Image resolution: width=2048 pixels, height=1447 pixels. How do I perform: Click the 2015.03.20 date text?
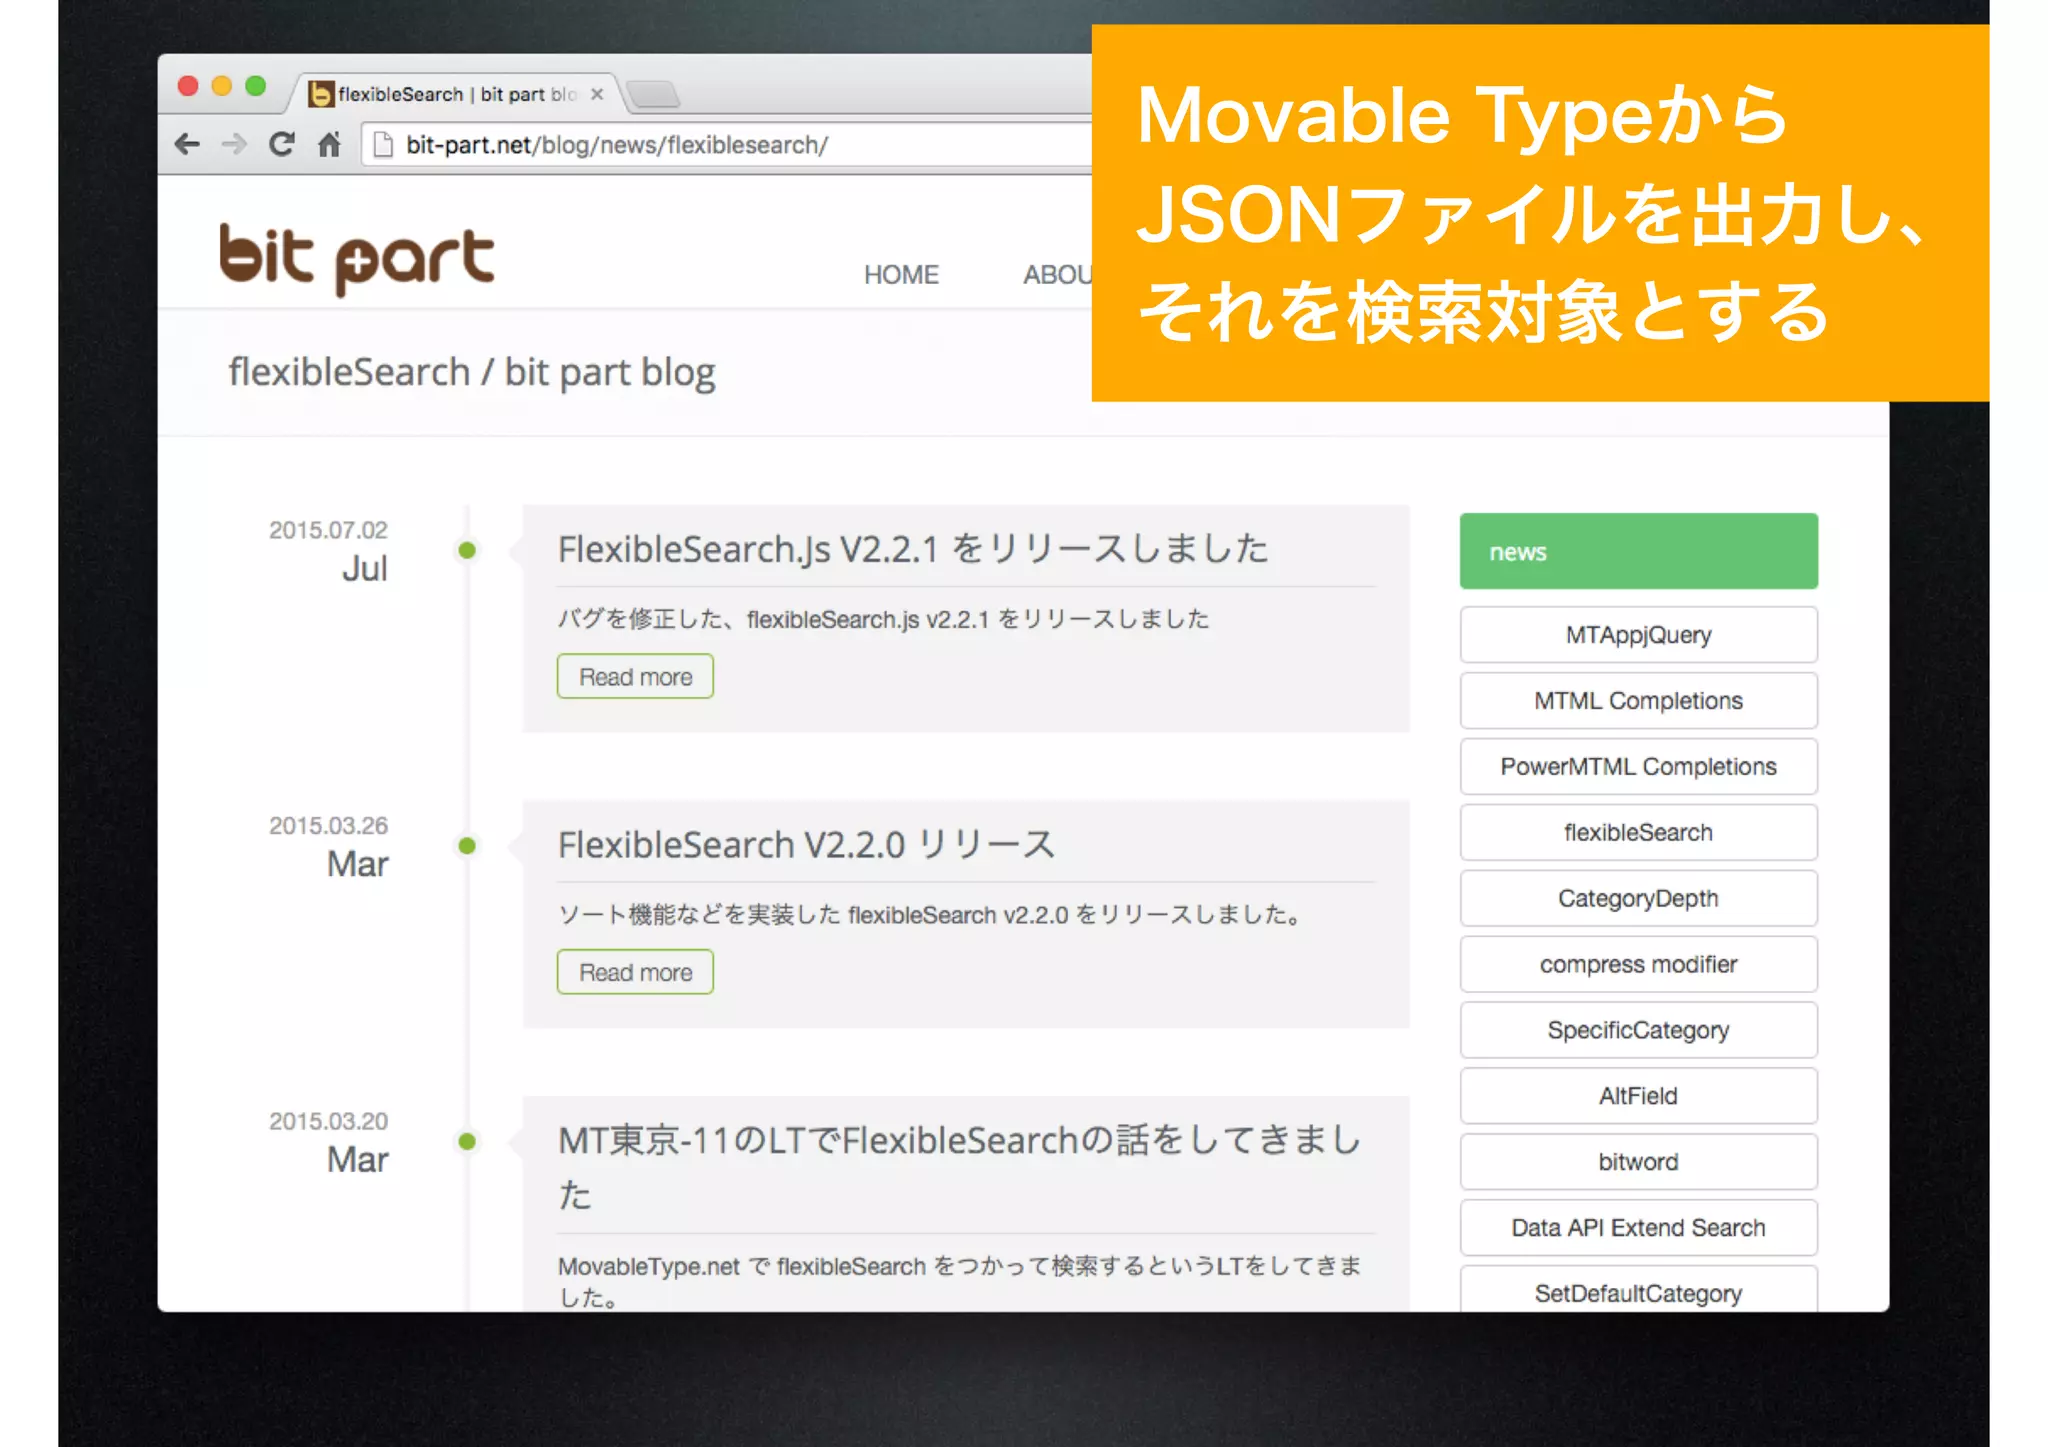point(328,1122)
